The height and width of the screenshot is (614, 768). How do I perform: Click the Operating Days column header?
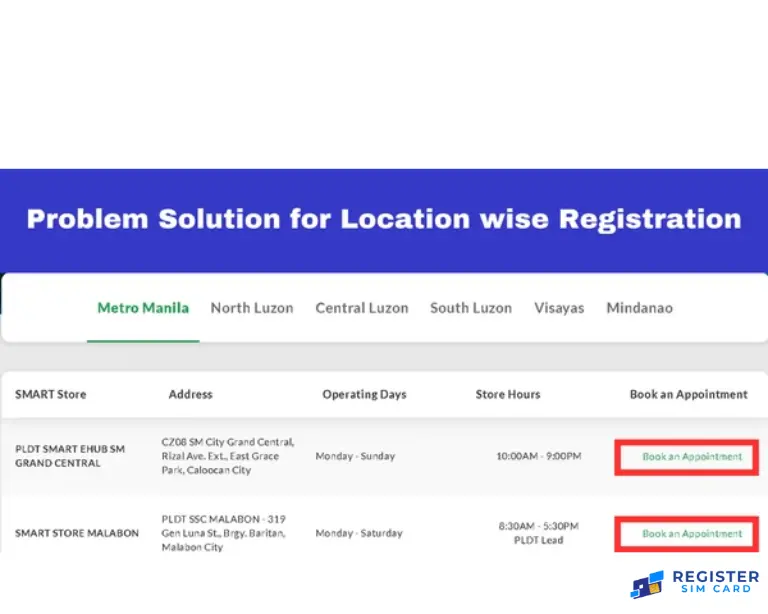click(364, 395)
